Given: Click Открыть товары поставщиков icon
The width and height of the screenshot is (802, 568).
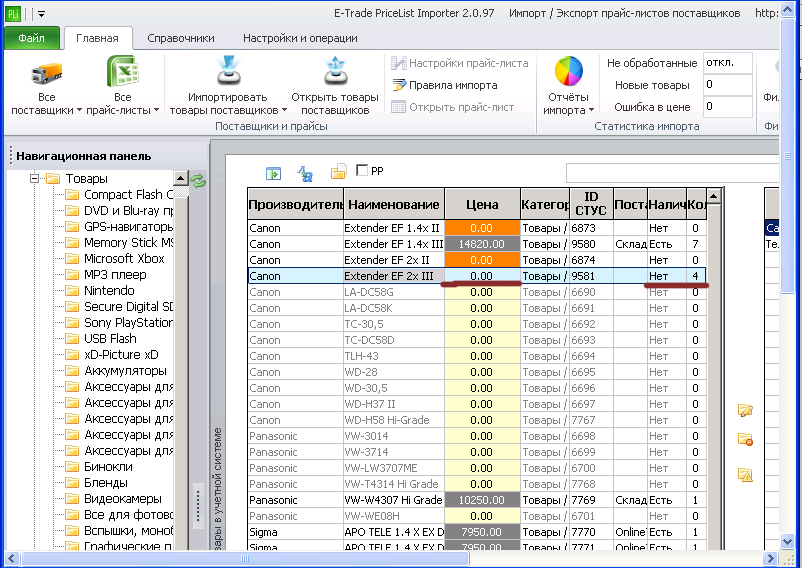Looking at the screenshot, I should [336, 71].
